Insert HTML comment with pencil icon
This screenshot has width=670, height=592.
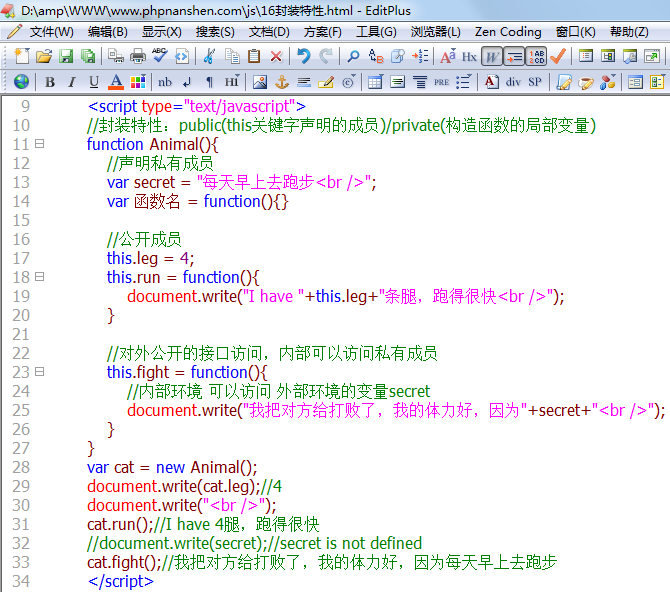326,81
